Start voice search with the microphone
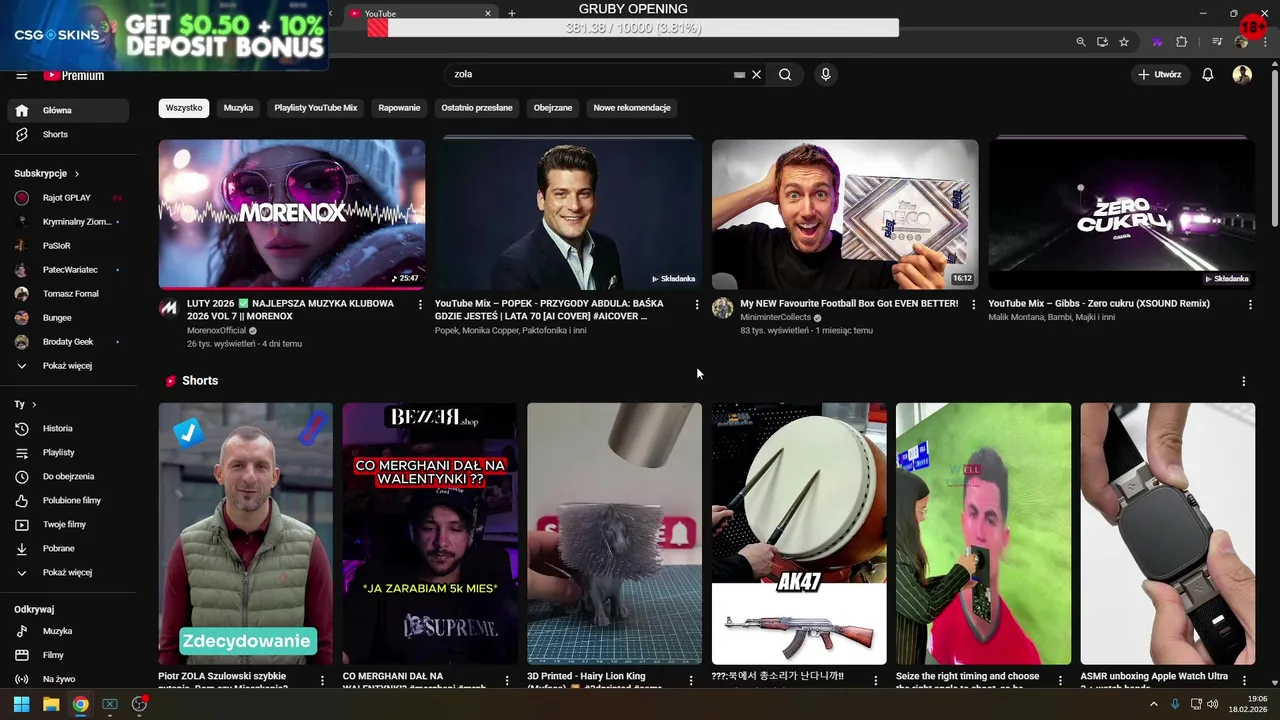The width and height of the screenshot is (1280, 720). coord(825,74)
